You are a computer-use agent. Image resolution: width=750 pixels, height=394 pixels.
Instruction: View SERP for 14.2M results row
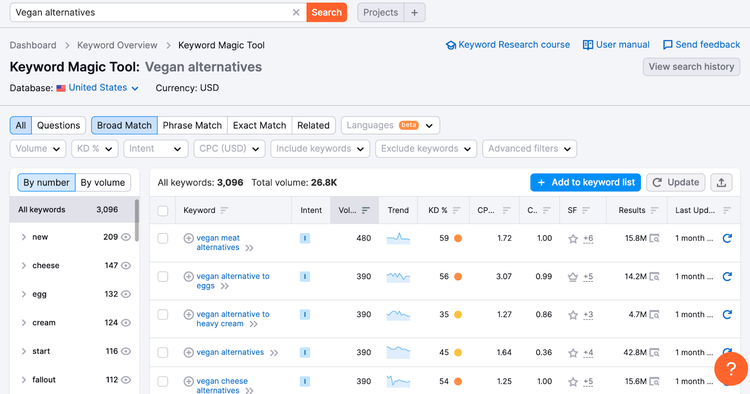pyautogui.click(x=654, y=276)
